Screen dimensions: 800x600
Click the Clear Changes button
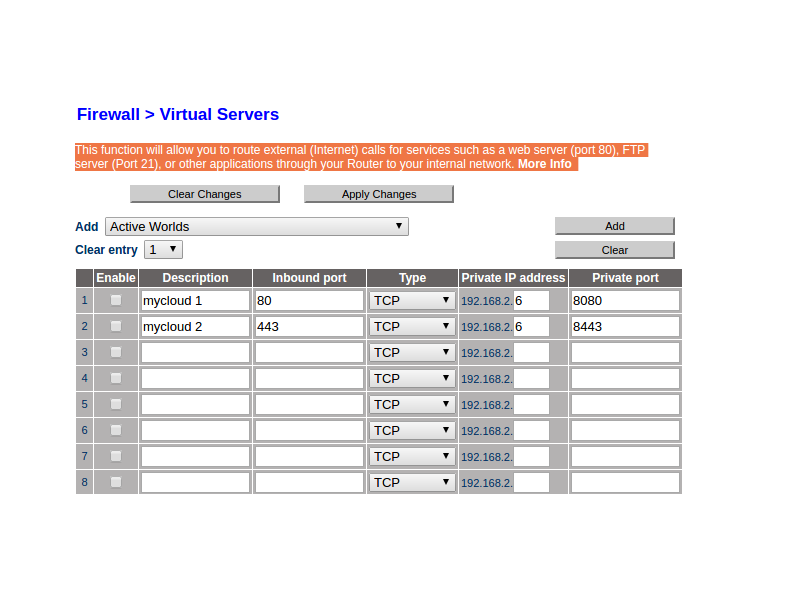click(x=205, y=194)
